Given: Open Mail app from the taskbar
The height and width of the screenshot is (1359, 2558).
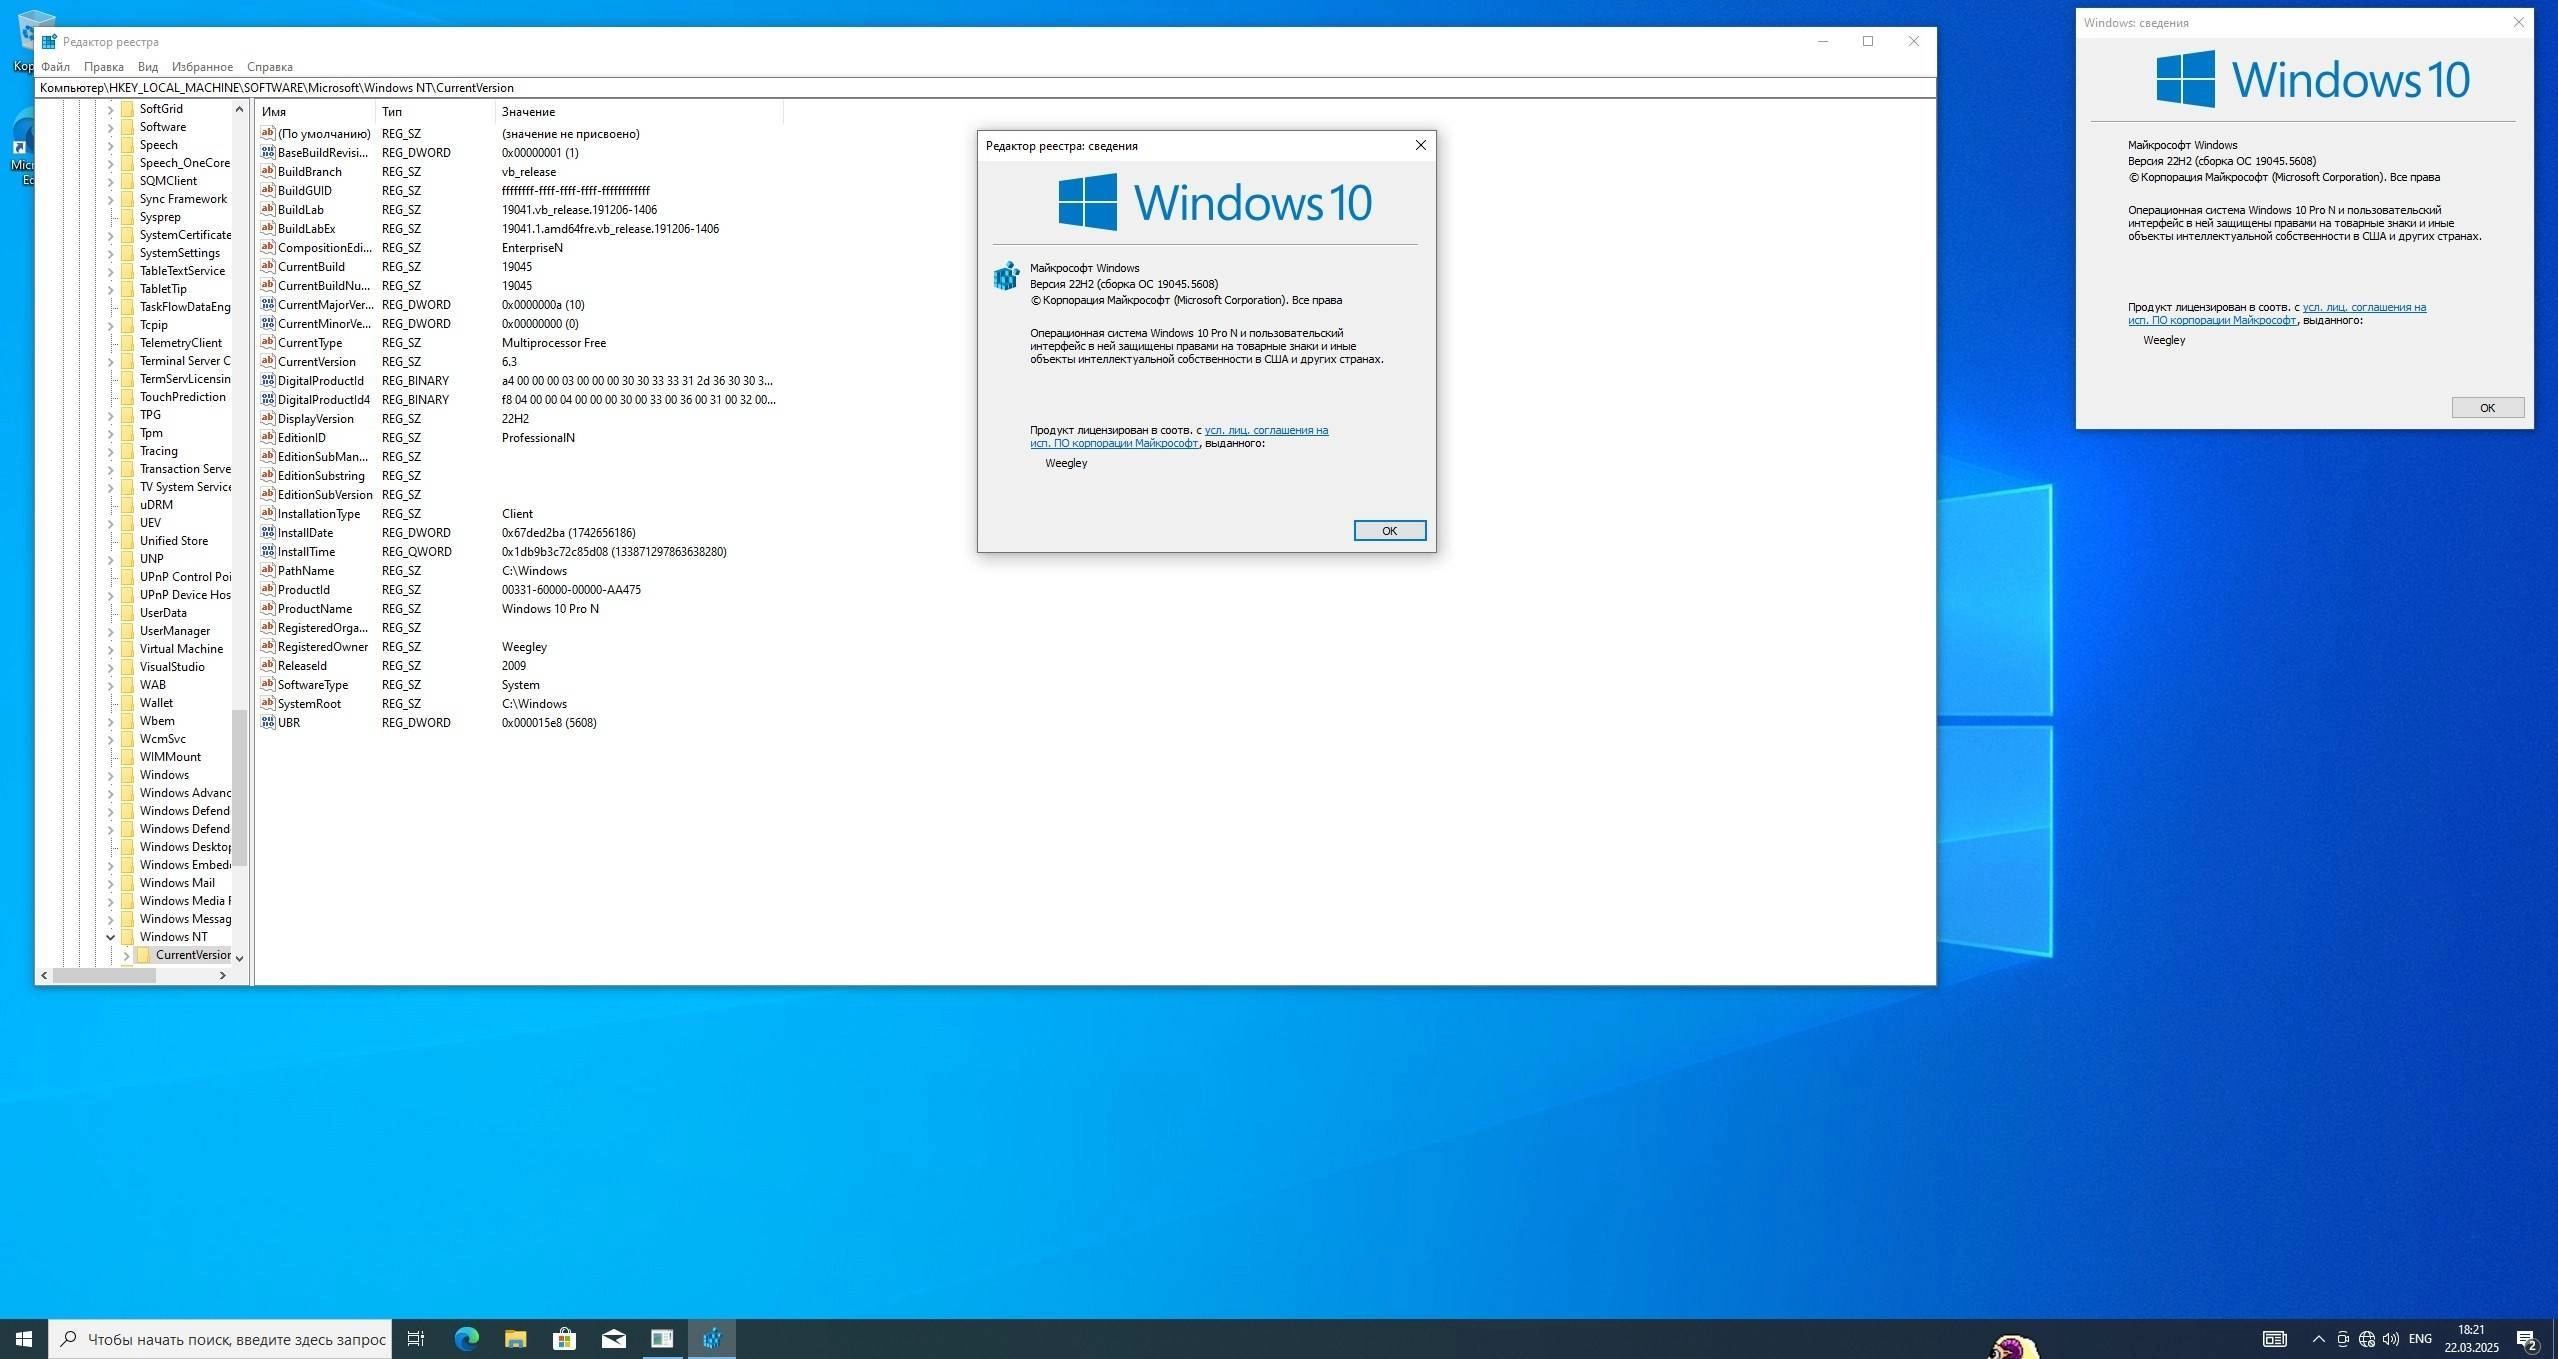Looking at the screenshot, I should (x=613, y=1338).
